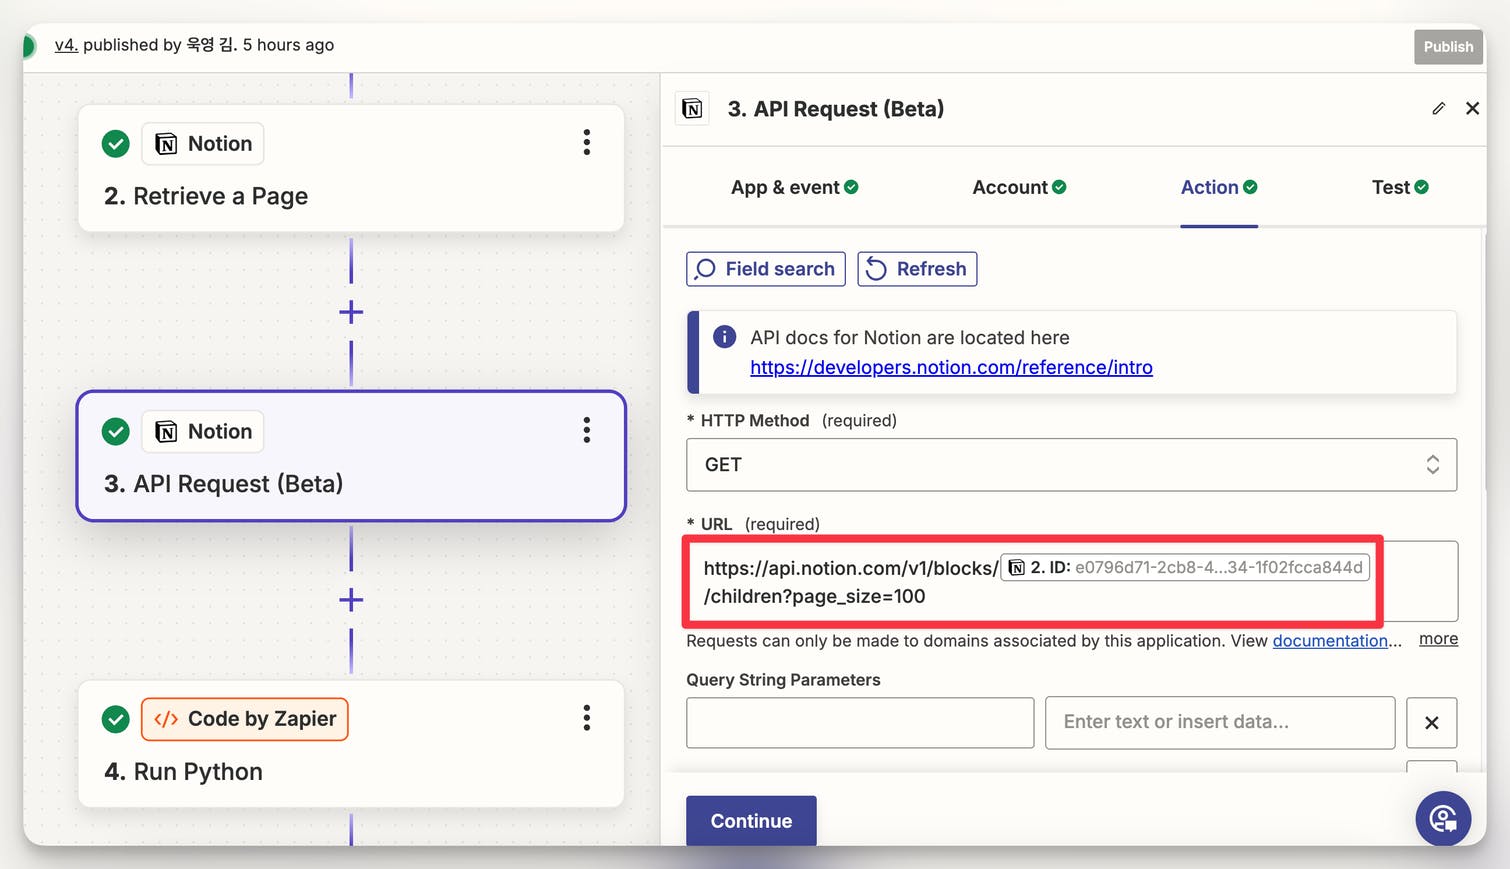
Task: Open three-dot menu on Retrieve a Page step
Action: pyautogui.click(x=587, y=142)
